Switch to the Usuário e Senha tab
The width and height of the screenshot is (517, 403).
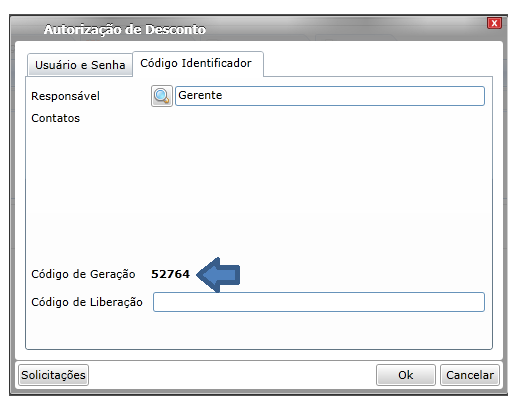80,65
